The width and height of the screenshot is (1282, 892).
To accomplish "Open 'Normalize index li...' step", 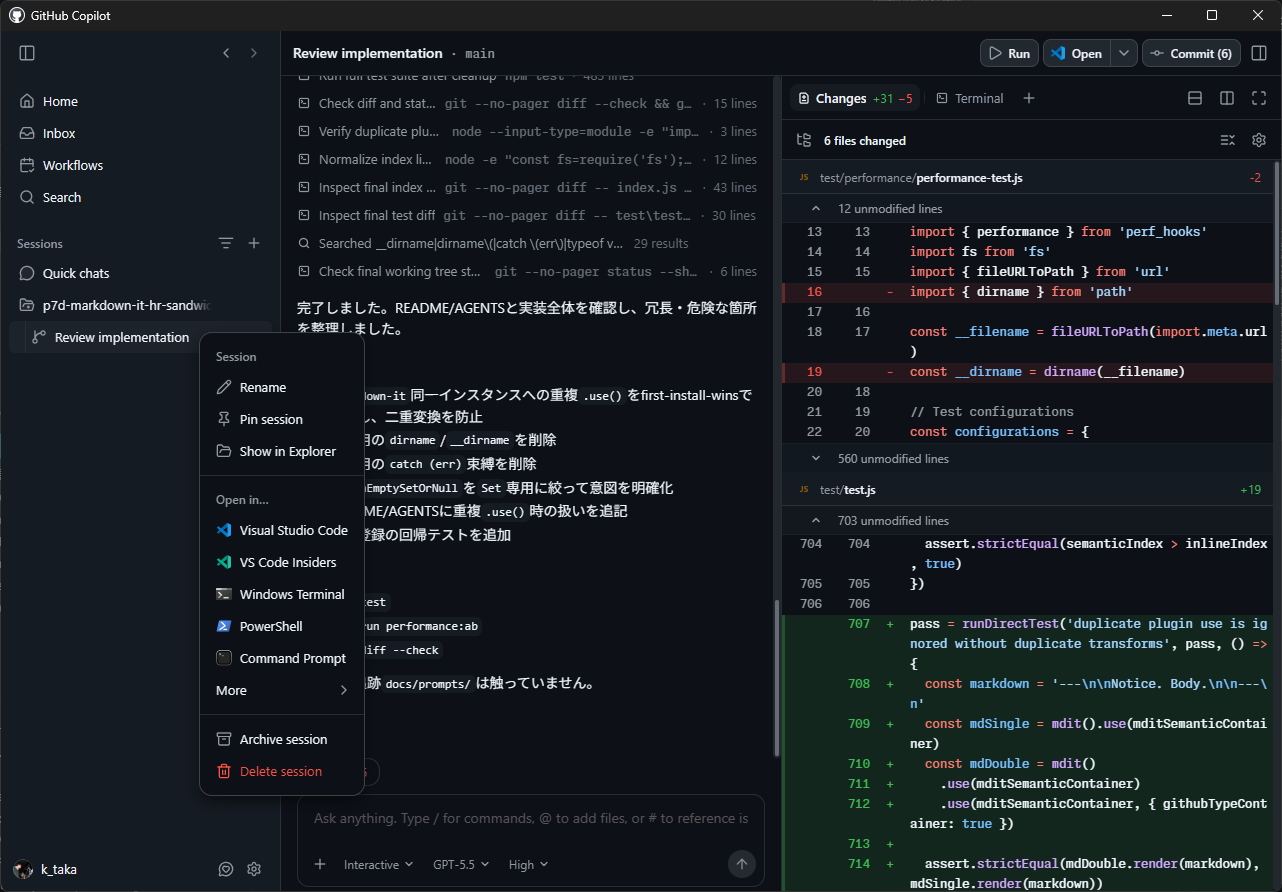I will pyautogui.click(x=527, y=159).
